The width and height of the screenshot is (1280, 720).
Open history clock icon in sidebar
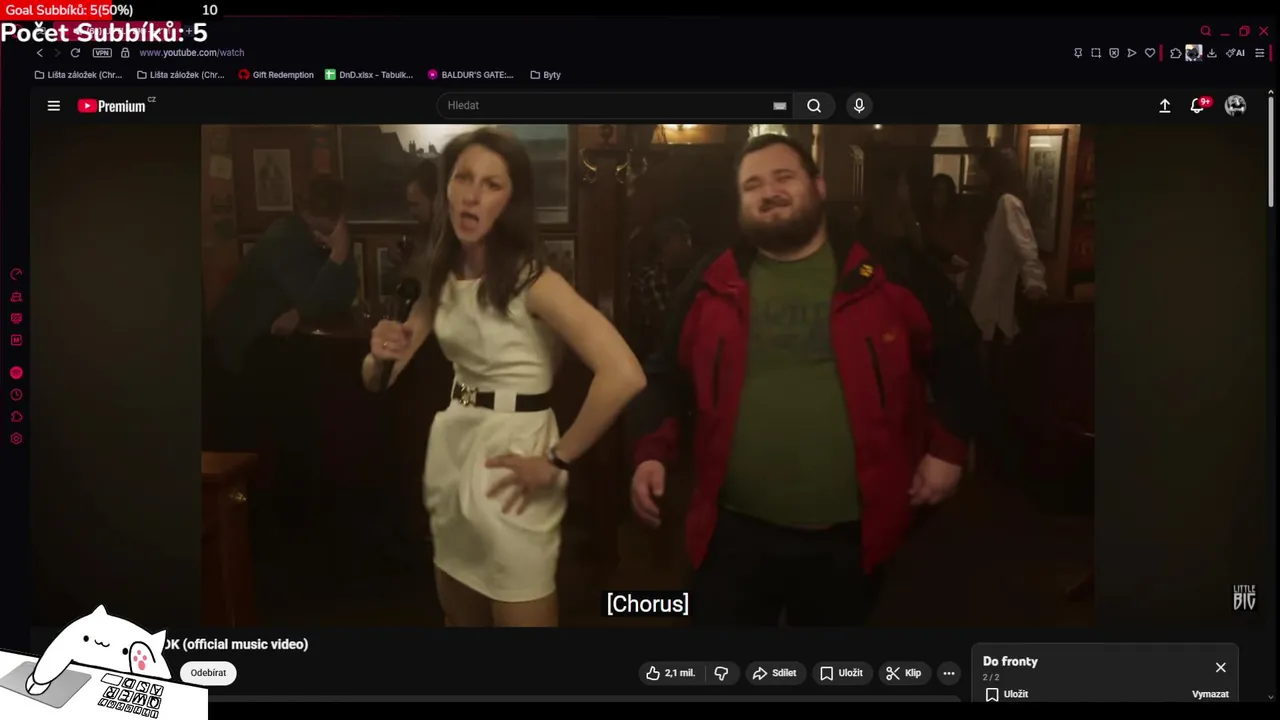pos(16,395)
